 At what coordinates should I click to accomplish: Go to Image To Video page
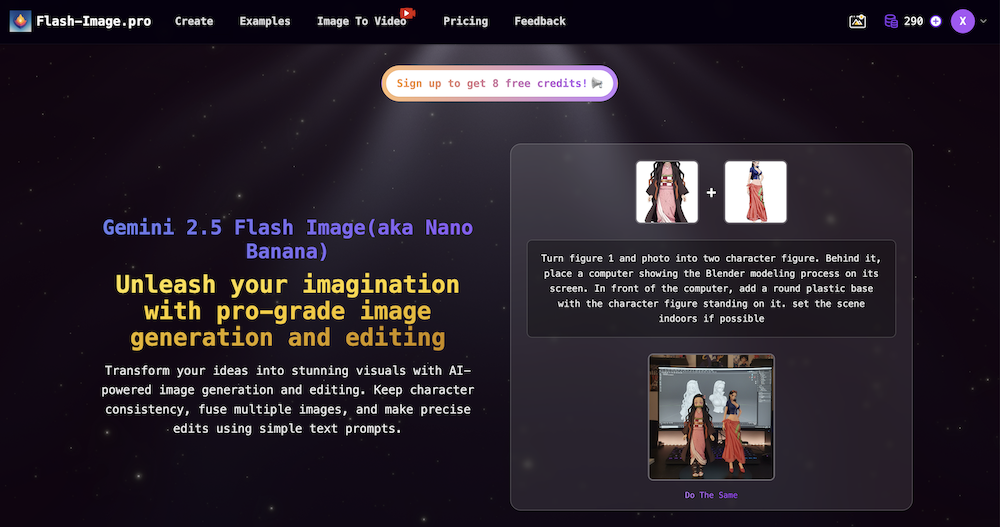(362, 21)
